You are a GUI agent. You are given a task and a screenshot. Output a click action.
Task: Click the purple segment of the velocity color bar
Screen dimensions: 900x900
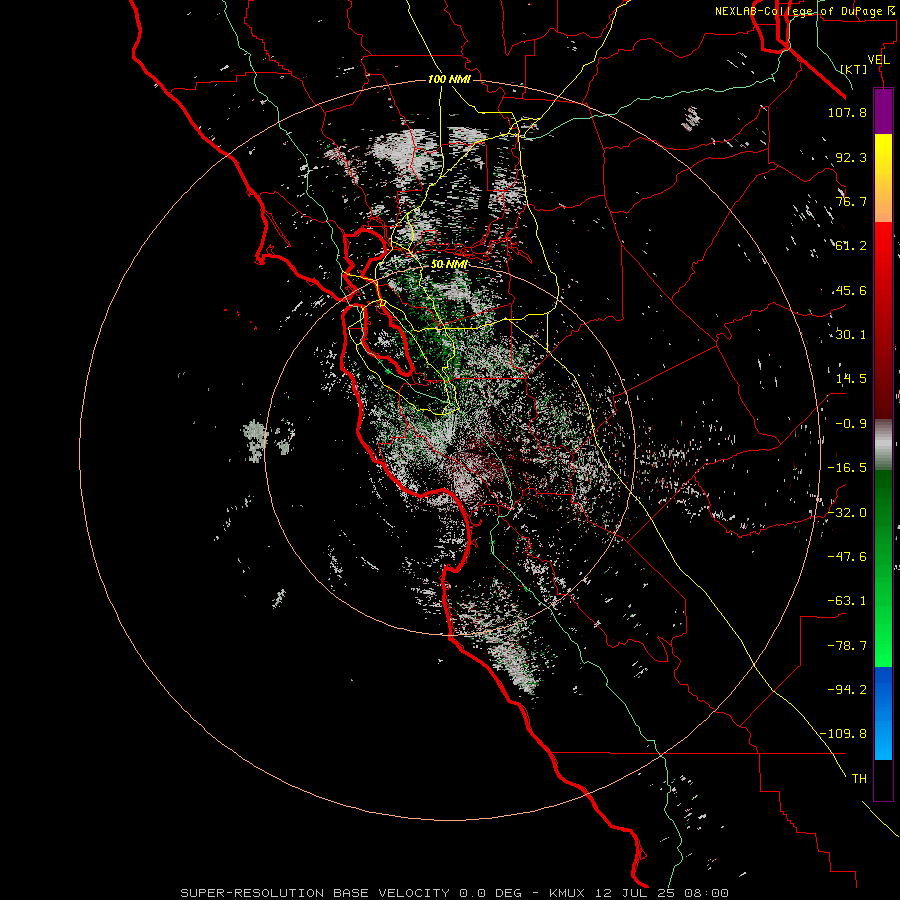point(883,112)
